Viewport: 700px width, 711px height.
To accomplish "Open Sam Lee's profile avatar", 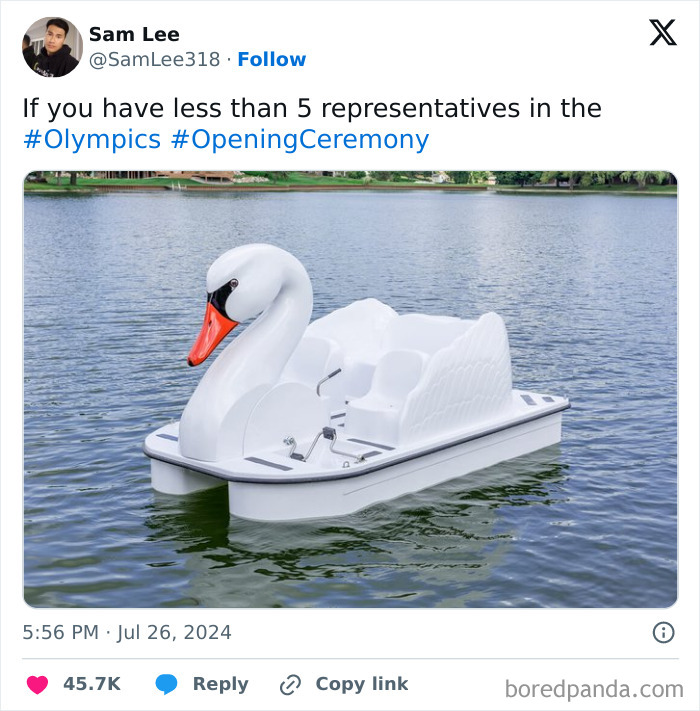I will pyautogui.click(x=53, y=47).
